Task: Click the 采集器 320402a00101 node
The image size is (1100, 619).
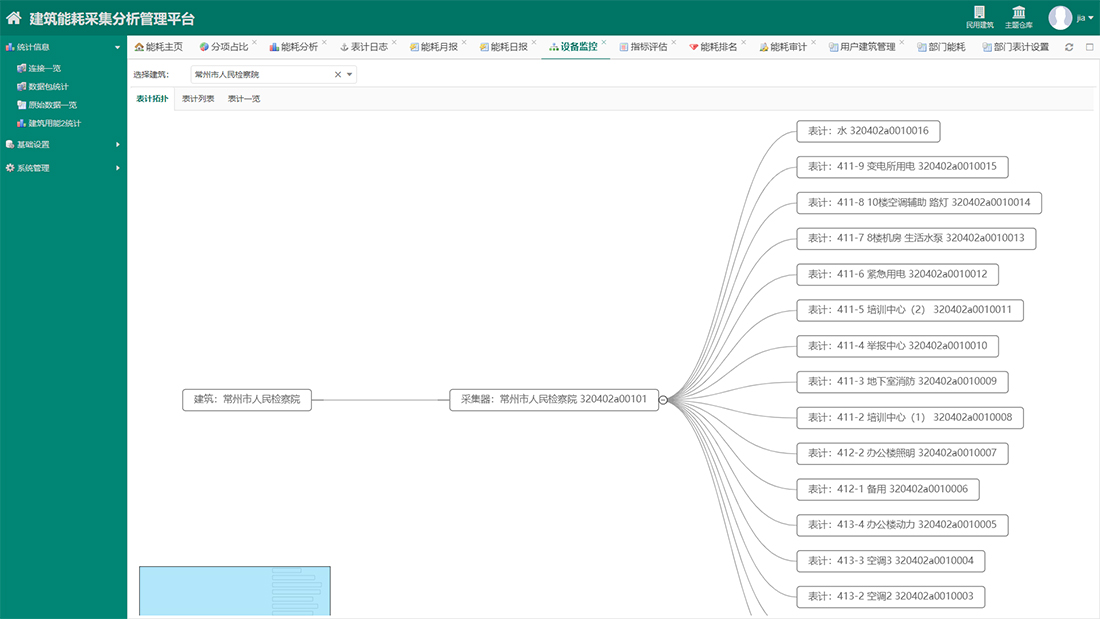Action: pyautogui.click(x=554, y=399)
